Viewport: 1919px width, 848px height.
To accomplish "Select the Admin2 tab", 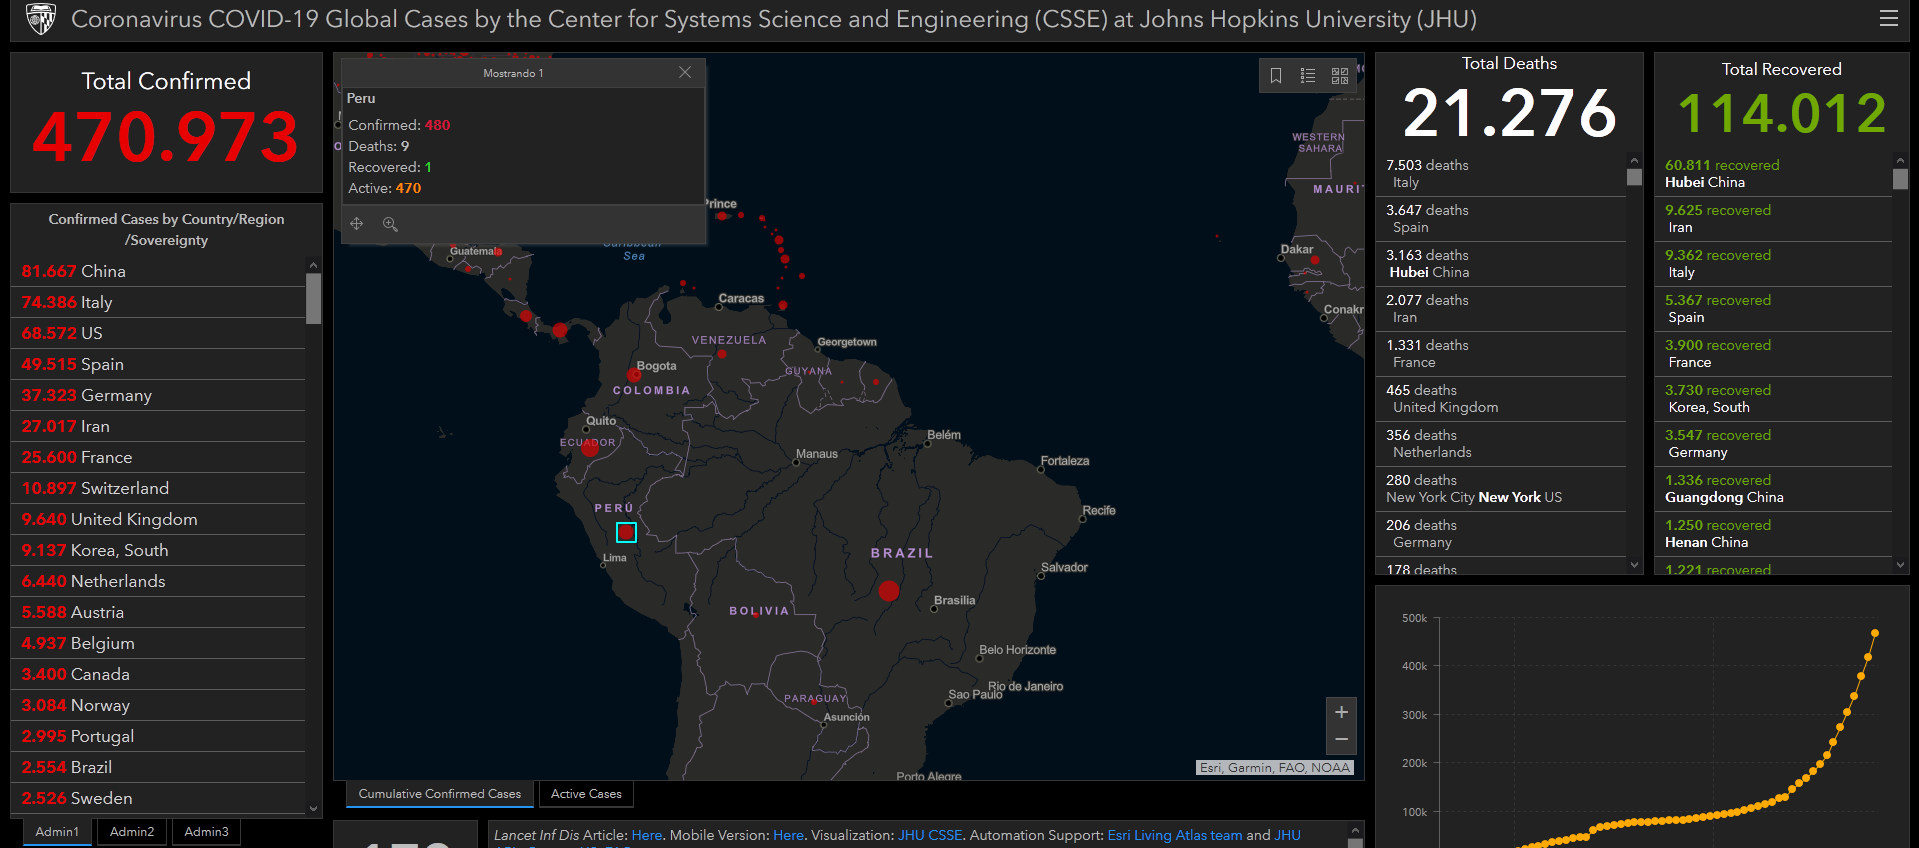I will (132, 832).
